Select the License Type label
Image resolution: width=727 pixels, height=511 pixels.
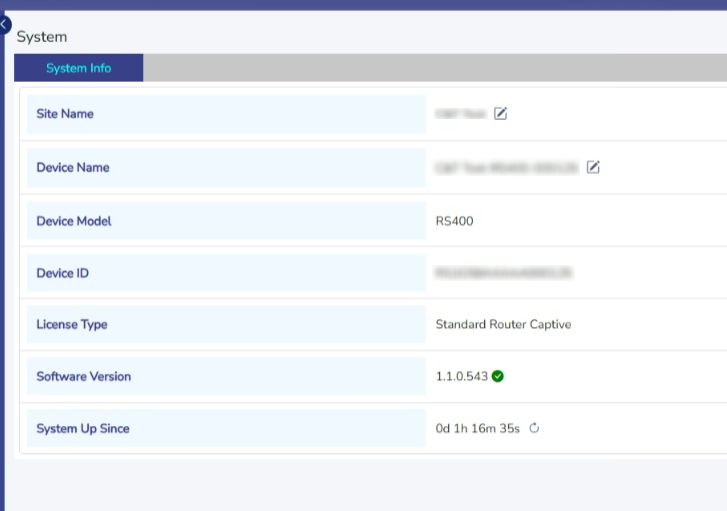[72, 325]
